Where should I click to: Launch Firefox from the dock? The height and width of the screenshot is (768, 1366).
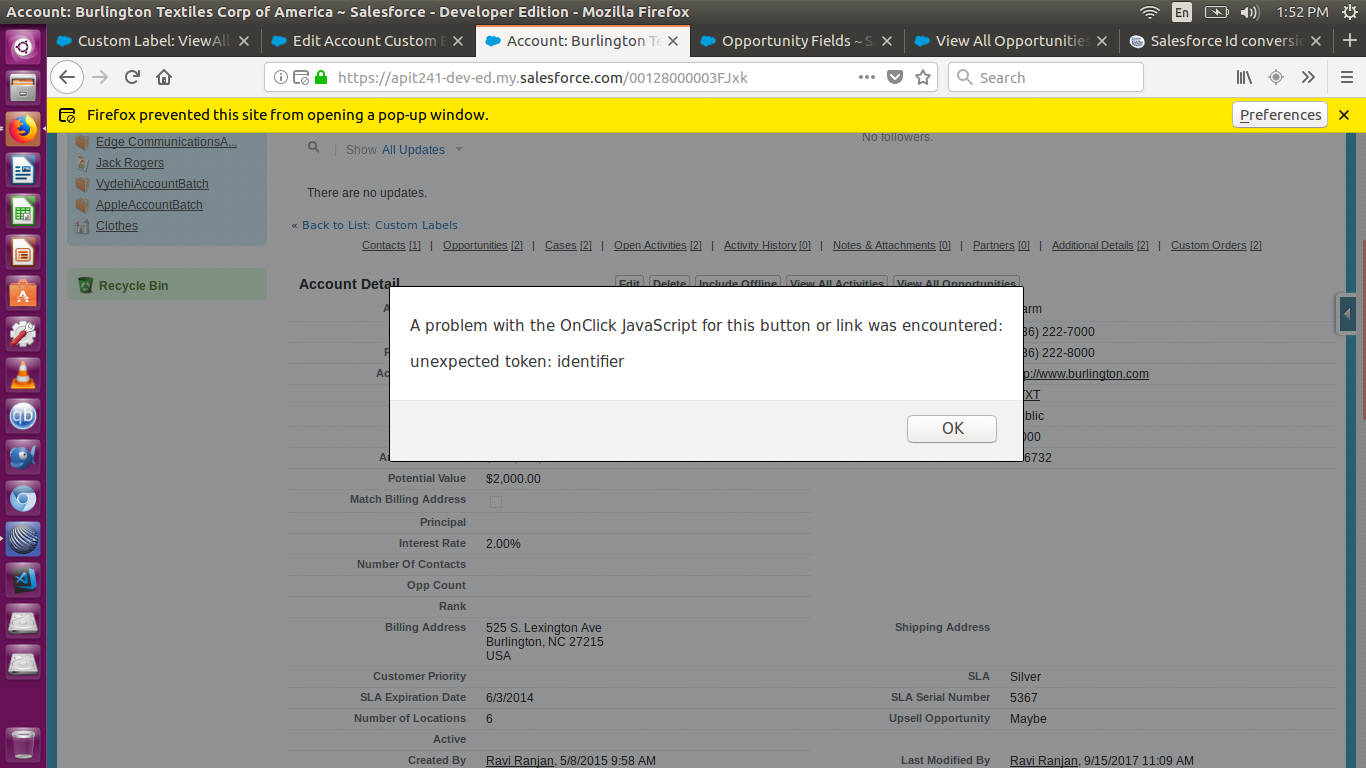(23, 129)
